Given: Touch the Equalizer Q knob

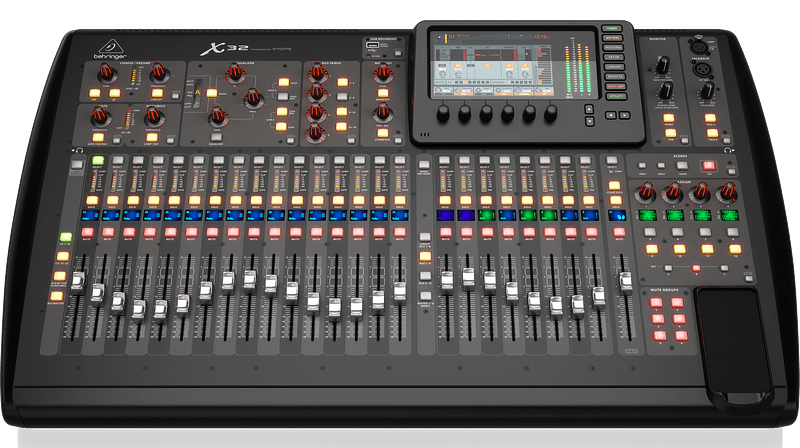Looking at the screenshot, I should pyautogui.click(x=235, y=73).
